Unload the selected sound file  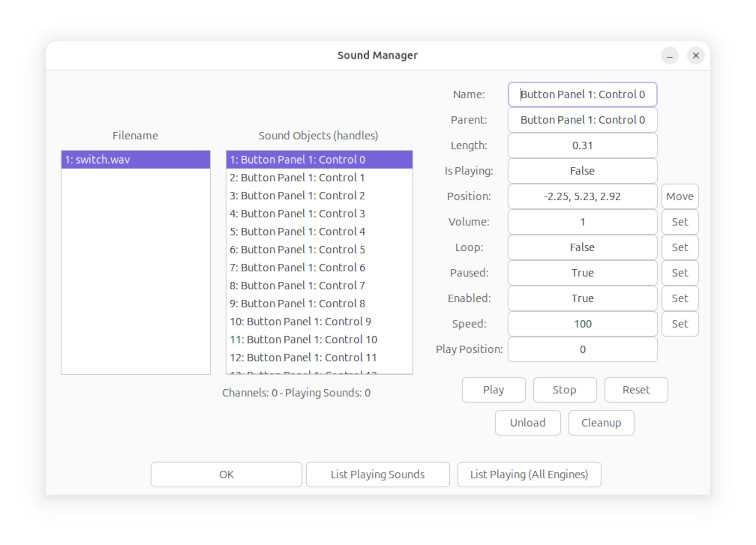(528, 423)
